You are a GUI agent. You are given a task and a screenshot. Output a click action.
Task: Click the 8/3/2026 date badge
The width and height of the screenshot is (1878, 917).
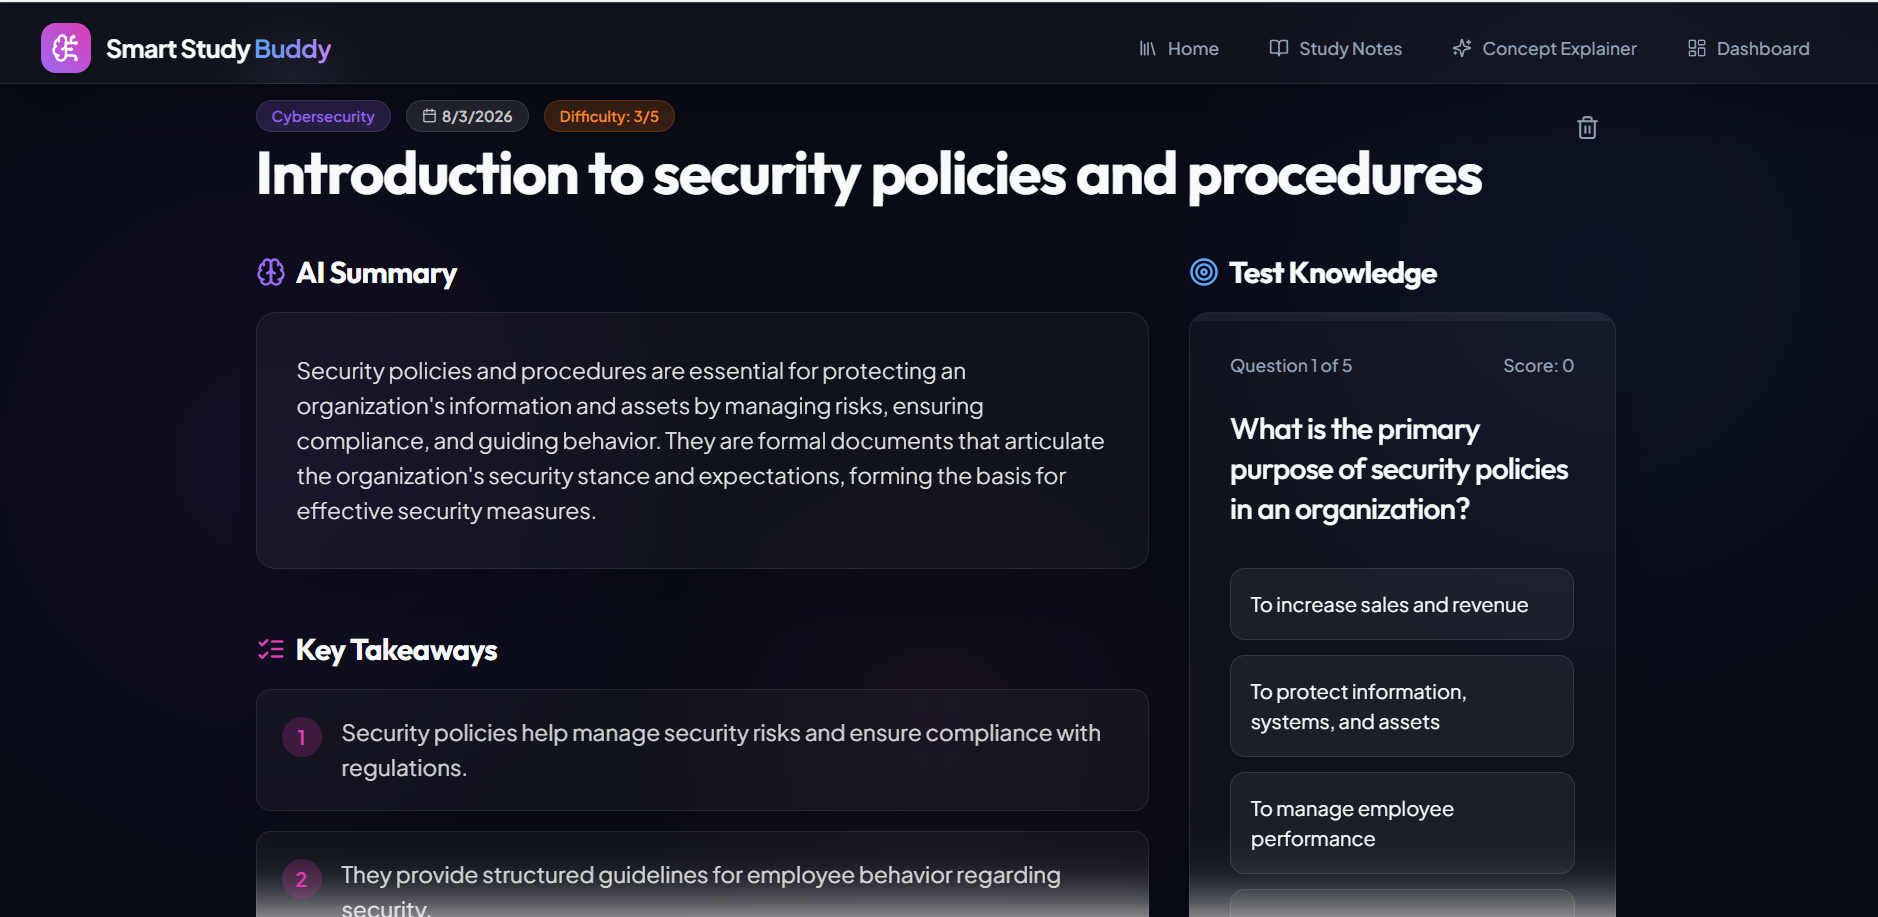pos(467,116)
